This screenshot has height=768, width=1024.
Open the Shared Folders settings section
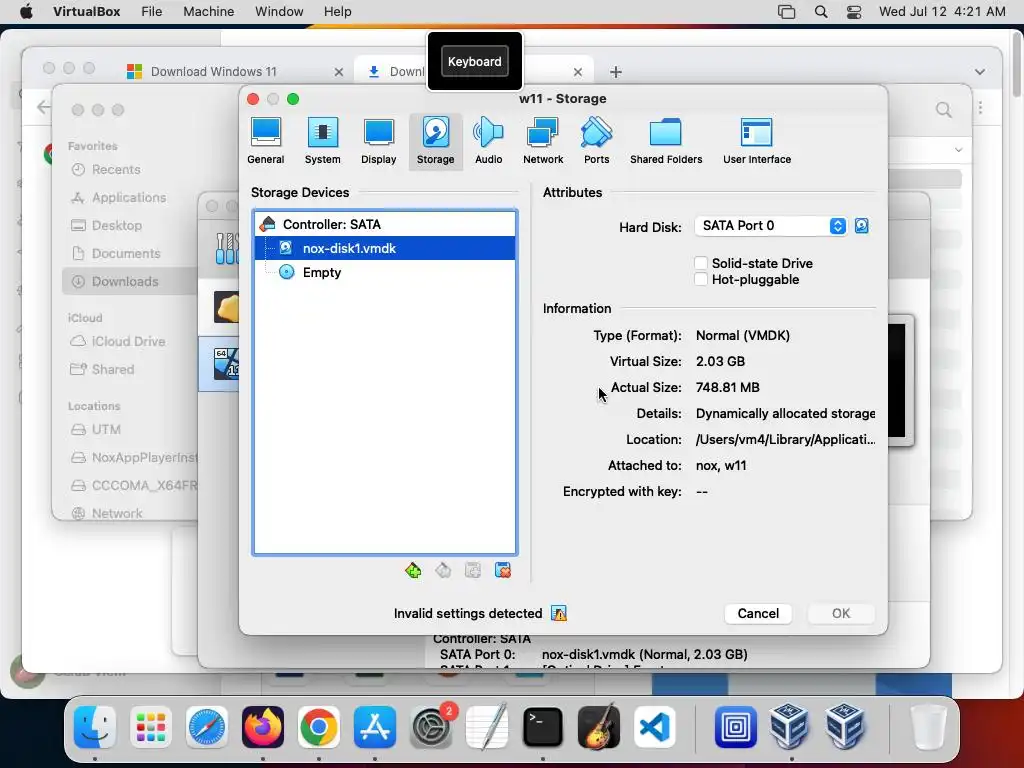click(x=666, y=141)
